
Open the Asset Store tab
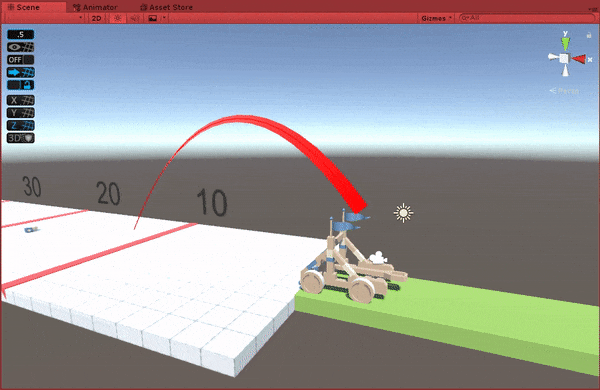[x=166, y=7]
